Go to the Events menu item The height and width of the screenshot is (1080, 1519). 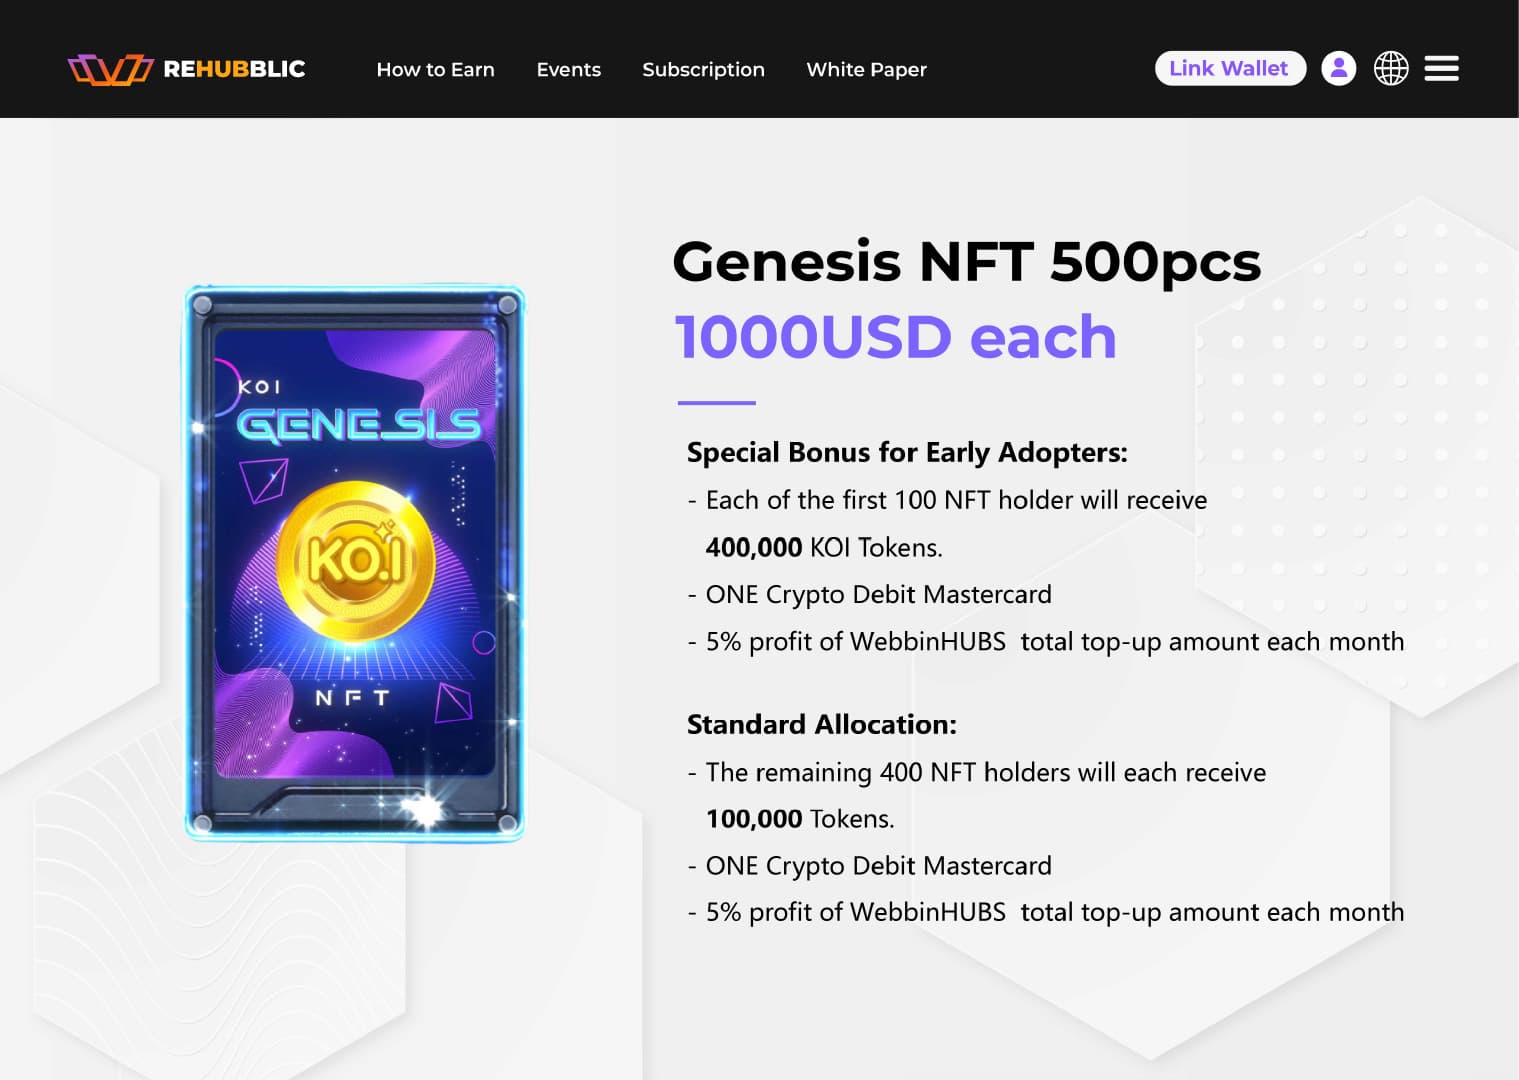coord(568,69)
